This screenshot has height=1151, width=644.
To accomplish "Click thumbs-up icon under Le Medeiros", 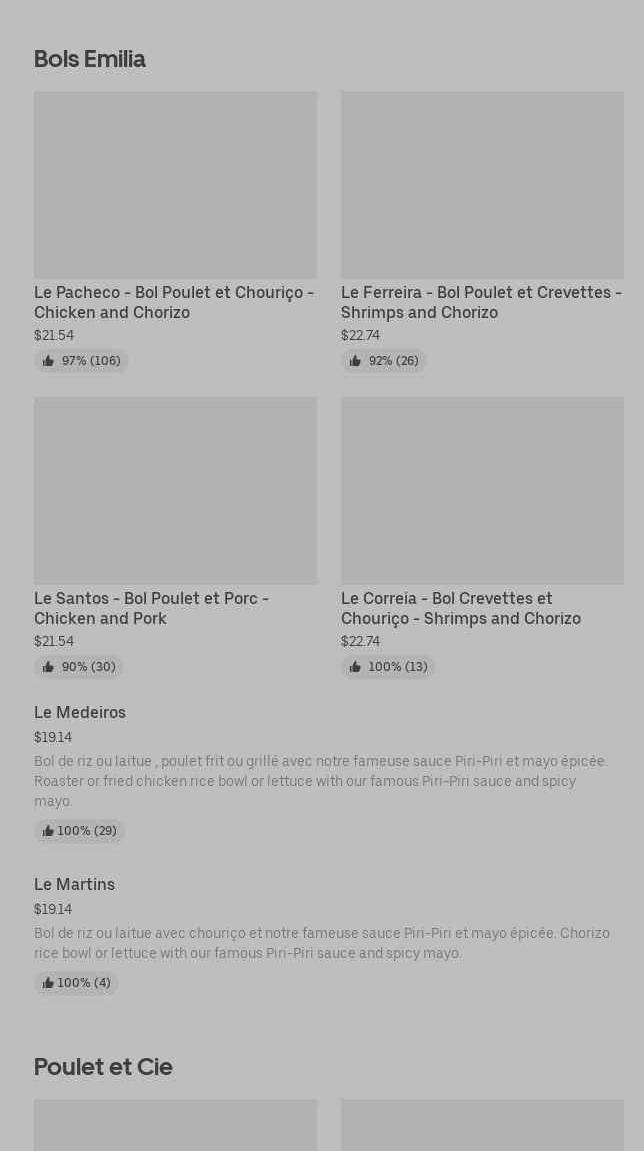I will 48,831.
